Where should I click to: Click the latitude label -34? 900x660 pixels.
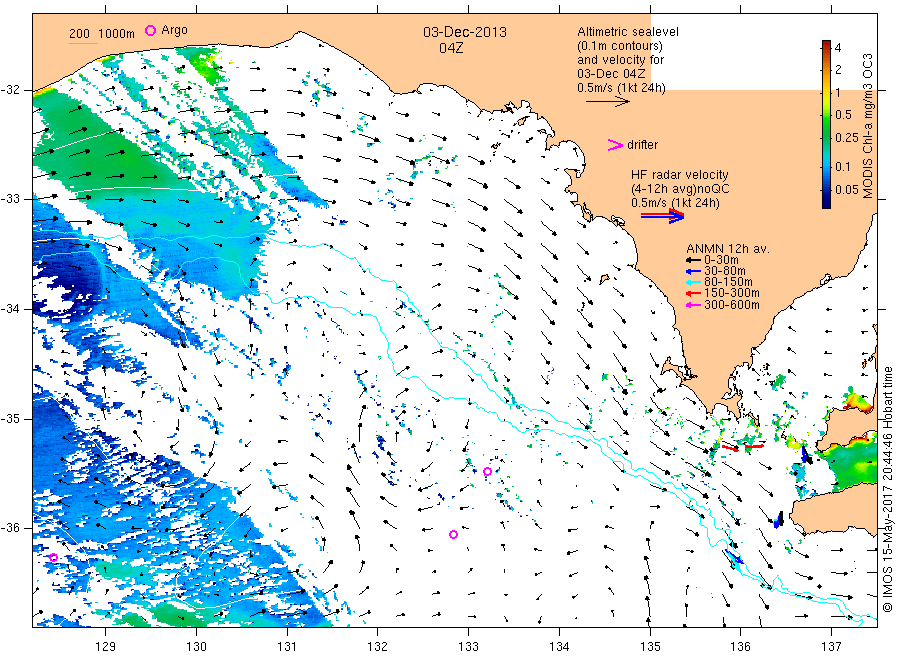(11, 309)
